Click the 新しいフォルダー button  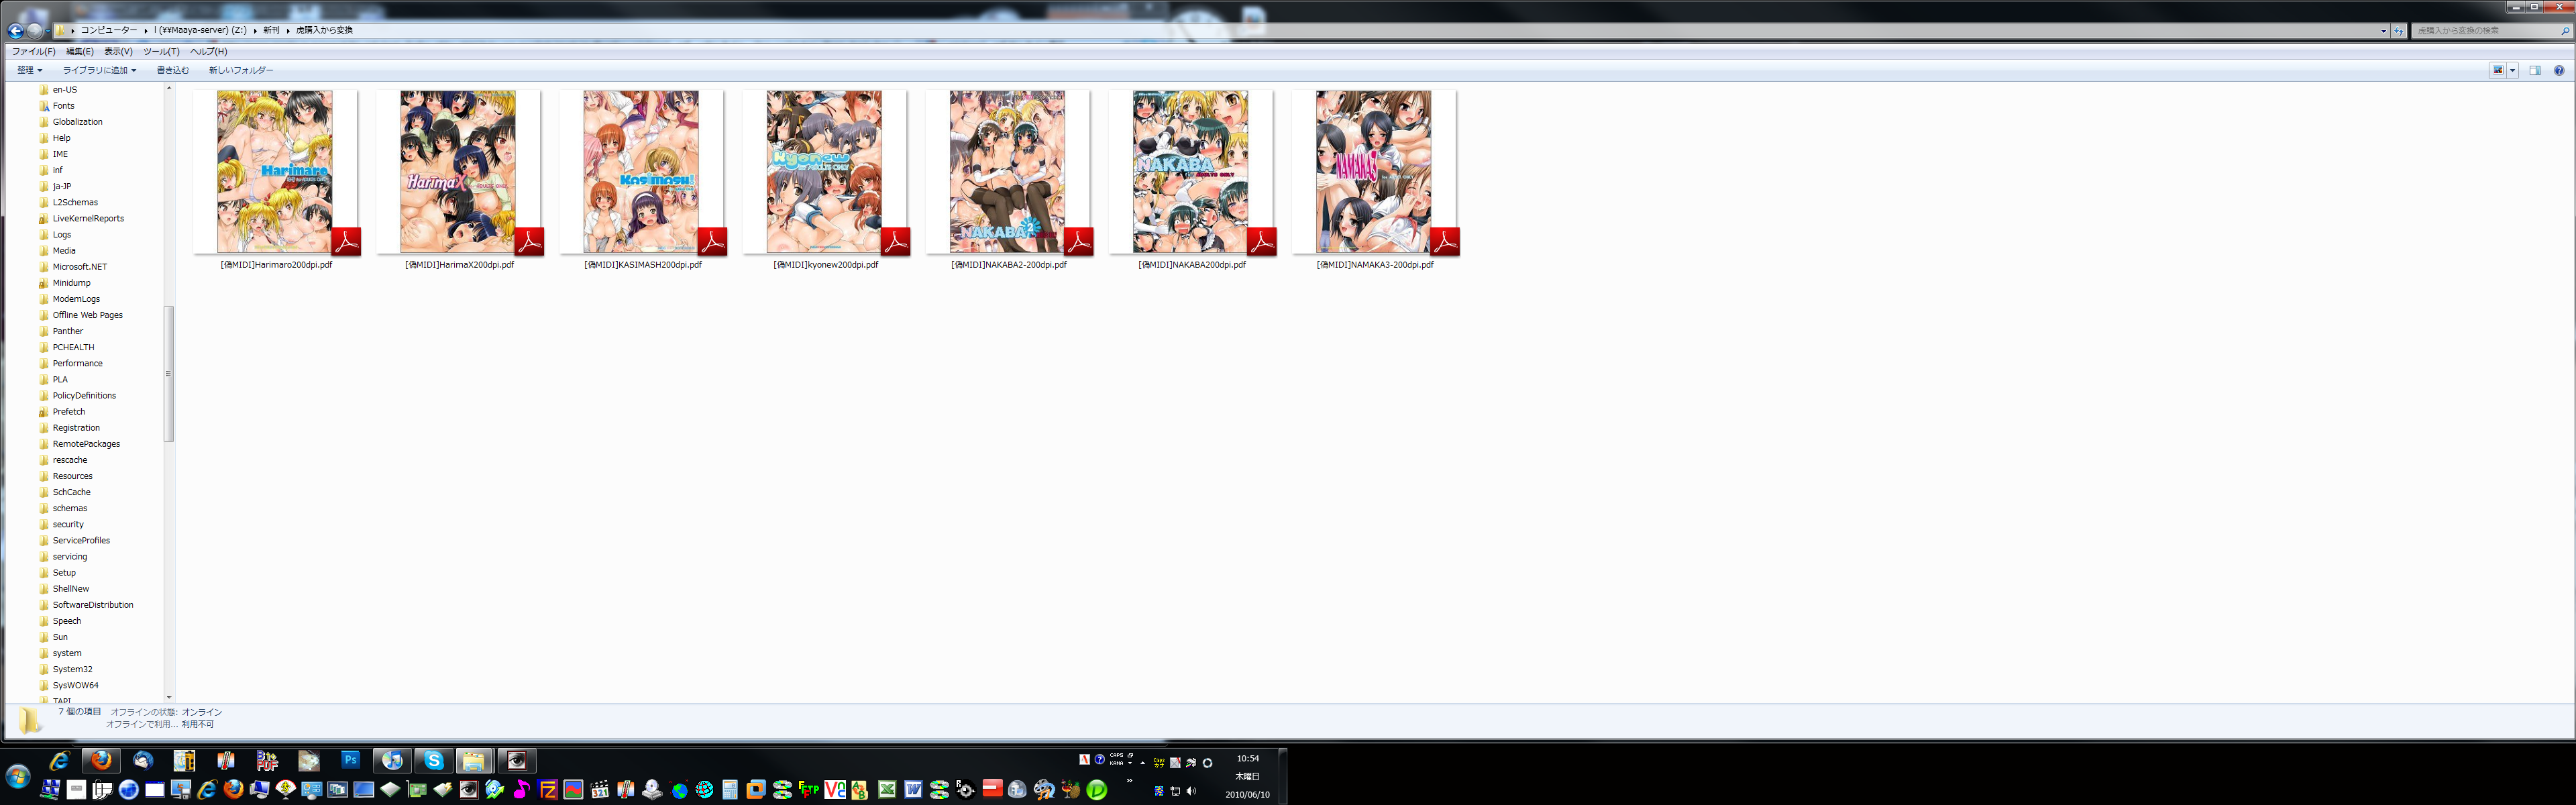(240, 70)
